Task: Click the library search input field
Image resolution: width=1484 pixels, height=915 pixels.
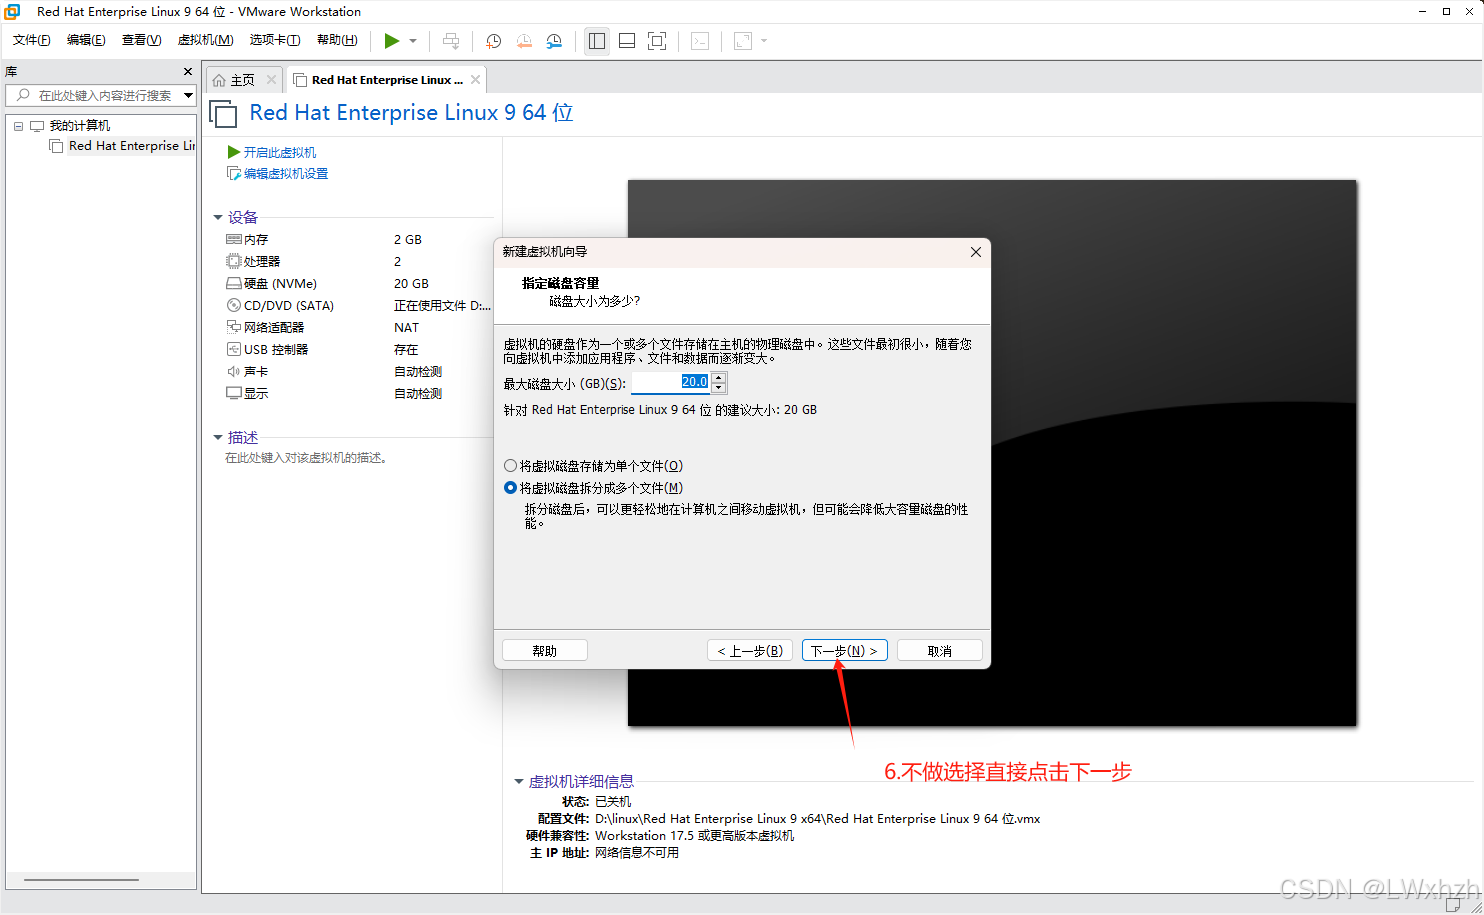Action: coord(96,95)
